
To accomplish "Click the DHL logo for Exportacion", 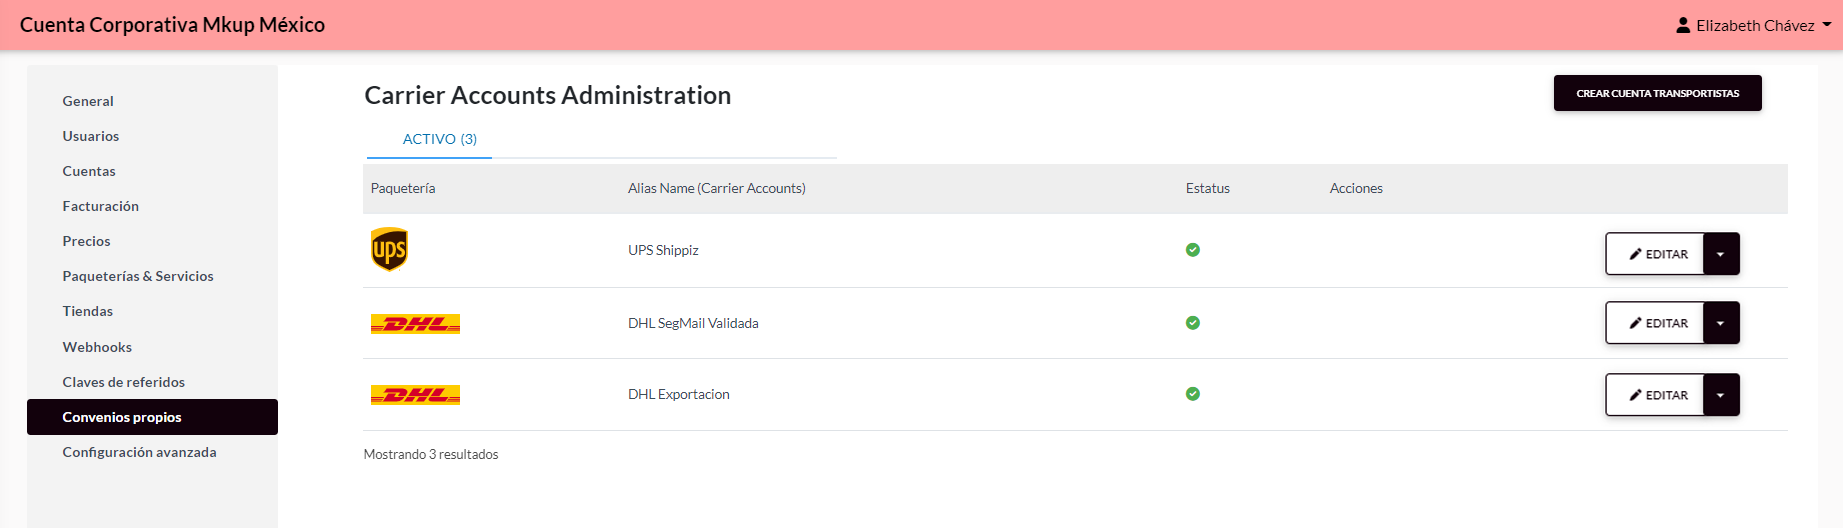I will click(x=415, y=395).
